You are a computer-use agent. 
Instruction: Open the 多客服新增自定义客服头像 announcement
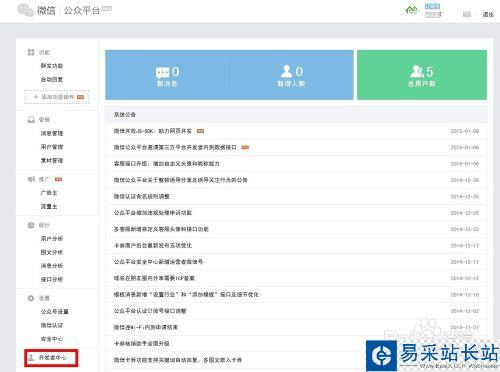(161, 229)
